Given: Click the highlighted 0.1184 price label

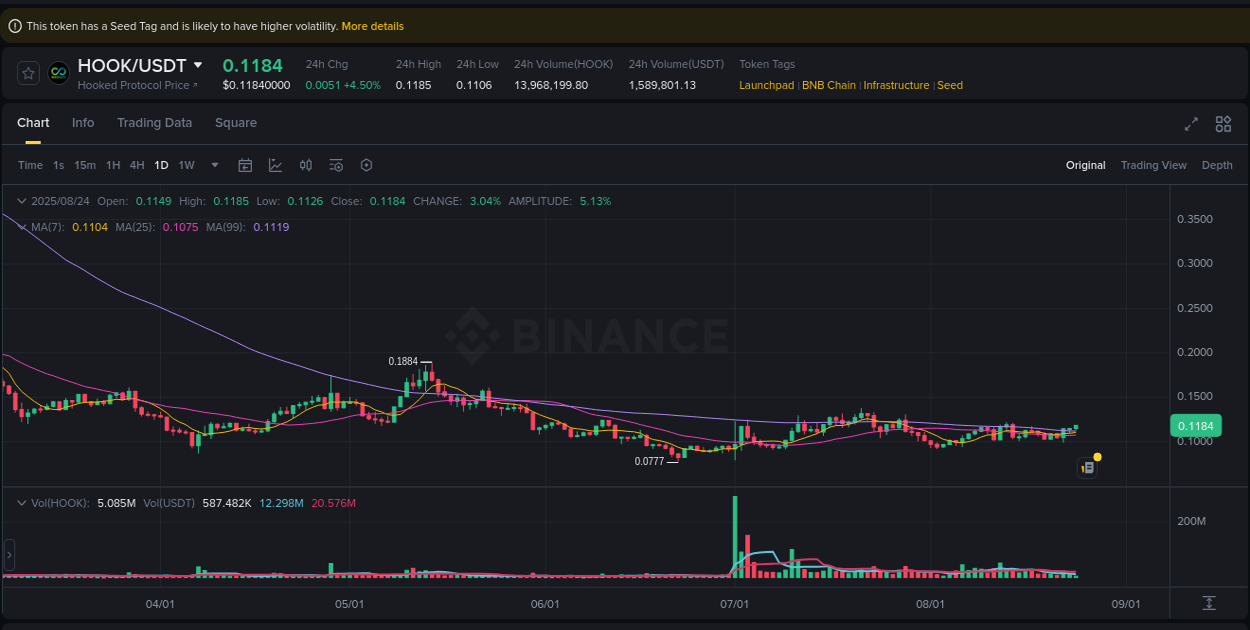Looking at the screenshot, I should click(x=1196, y=425).
